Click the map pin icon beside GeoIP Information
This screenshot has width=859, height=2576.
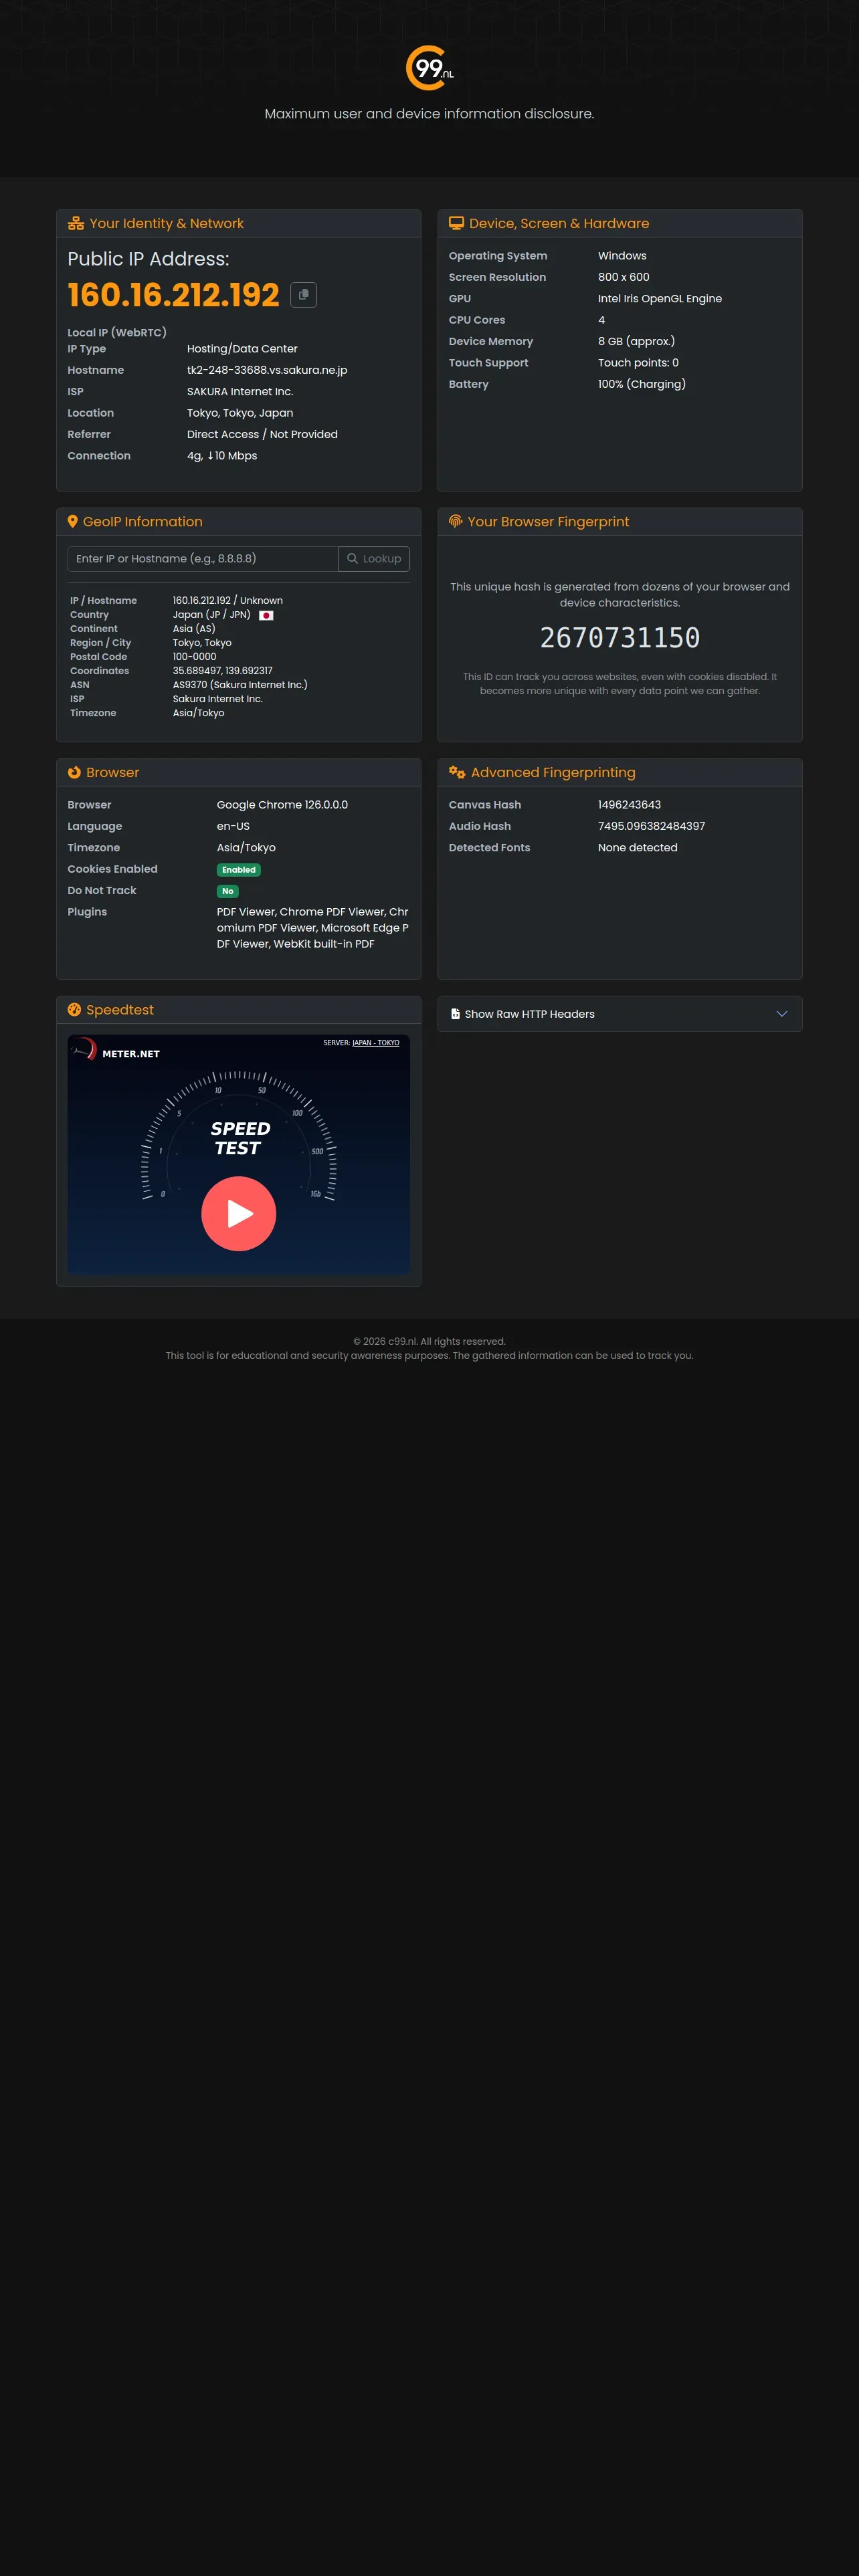click(72, 521)
